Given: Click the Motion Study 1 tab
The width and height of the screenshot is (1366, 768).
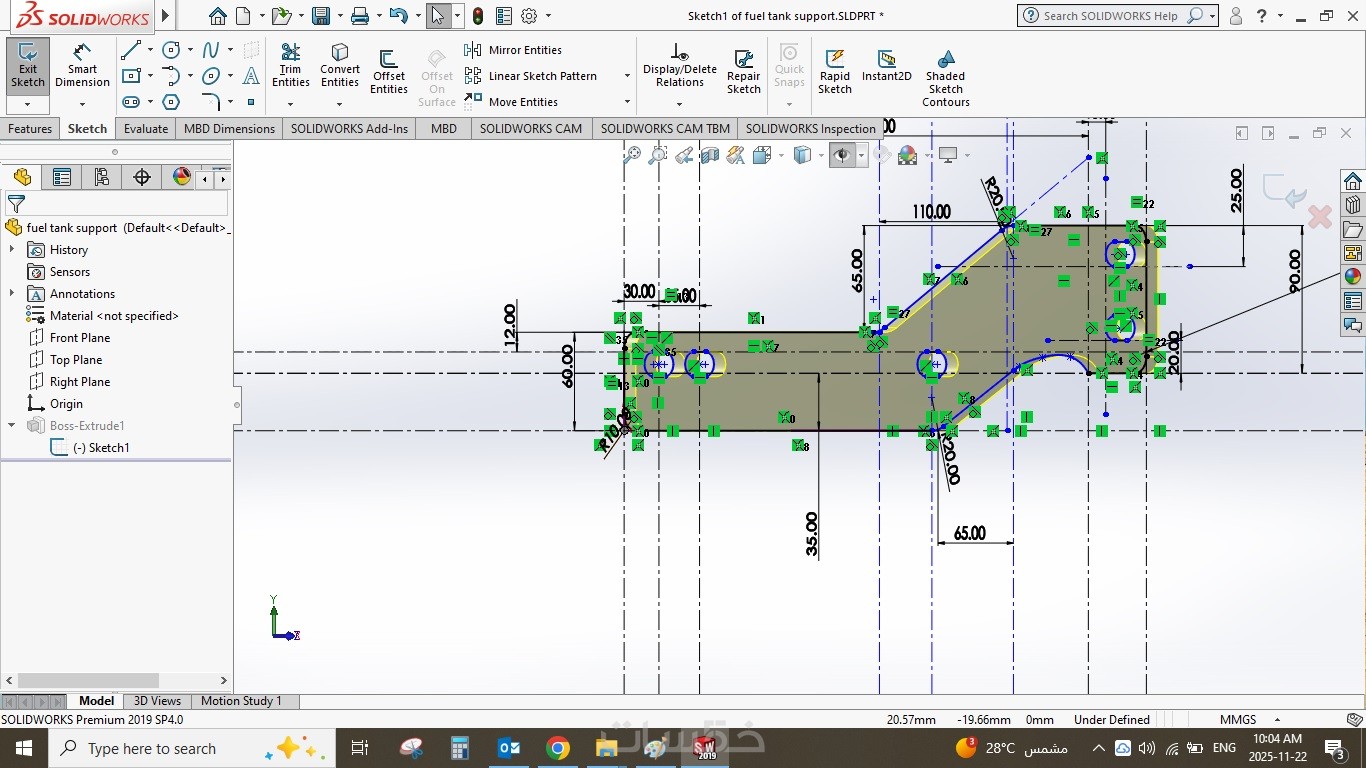Looking at the screenshot, I should [241, 701].
